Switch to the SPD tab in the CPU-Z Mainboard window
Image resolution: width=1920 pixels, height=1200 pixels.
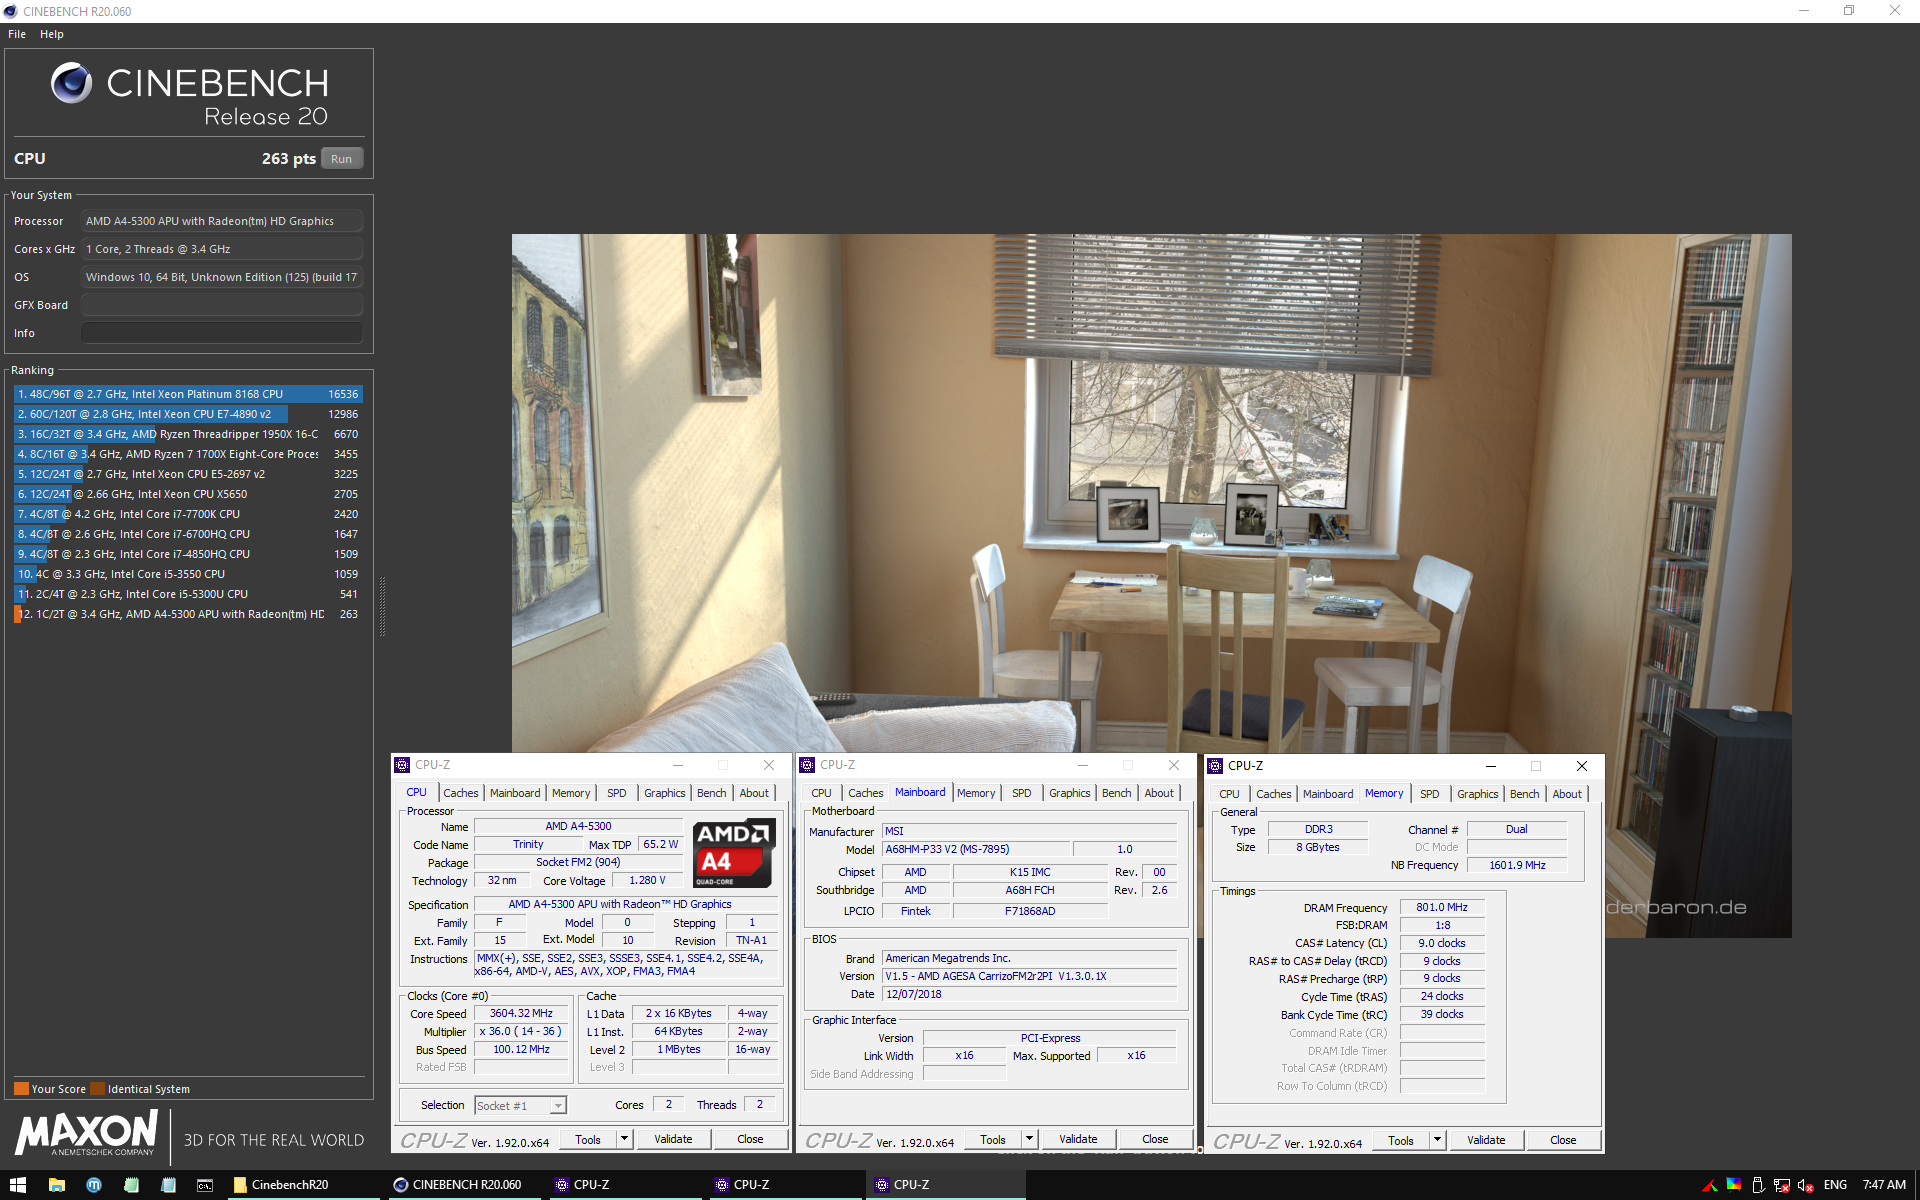[1021, 793]
